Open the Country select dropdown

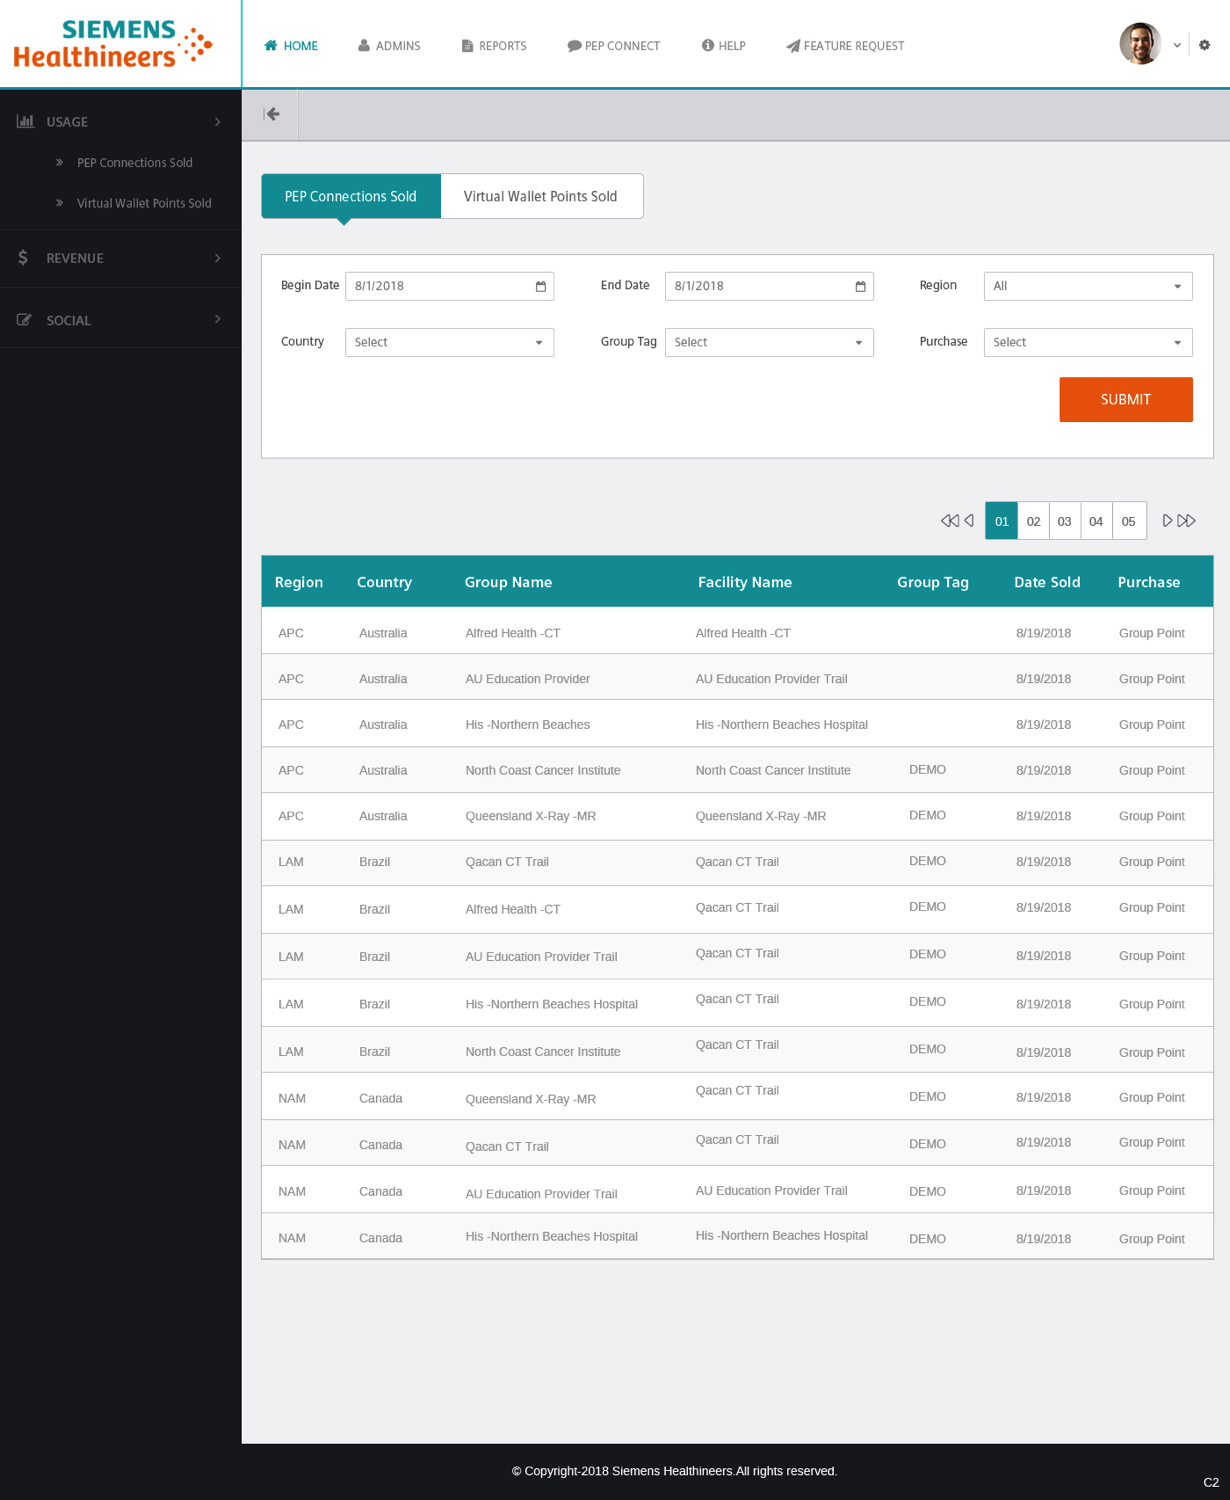coord(449,342)
